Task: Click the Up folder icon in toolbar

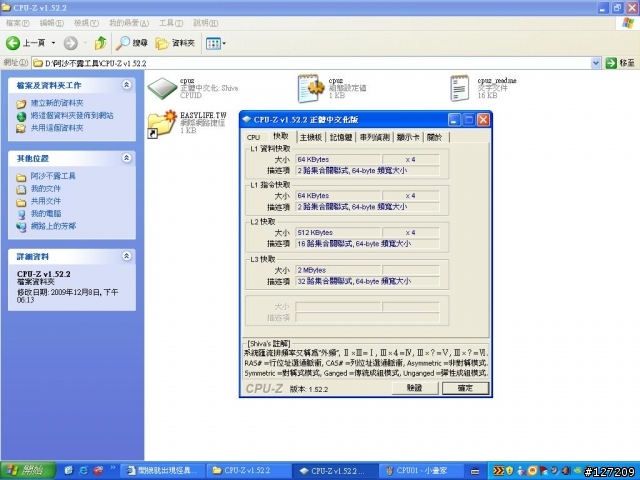Action: [x=100, y=43]
